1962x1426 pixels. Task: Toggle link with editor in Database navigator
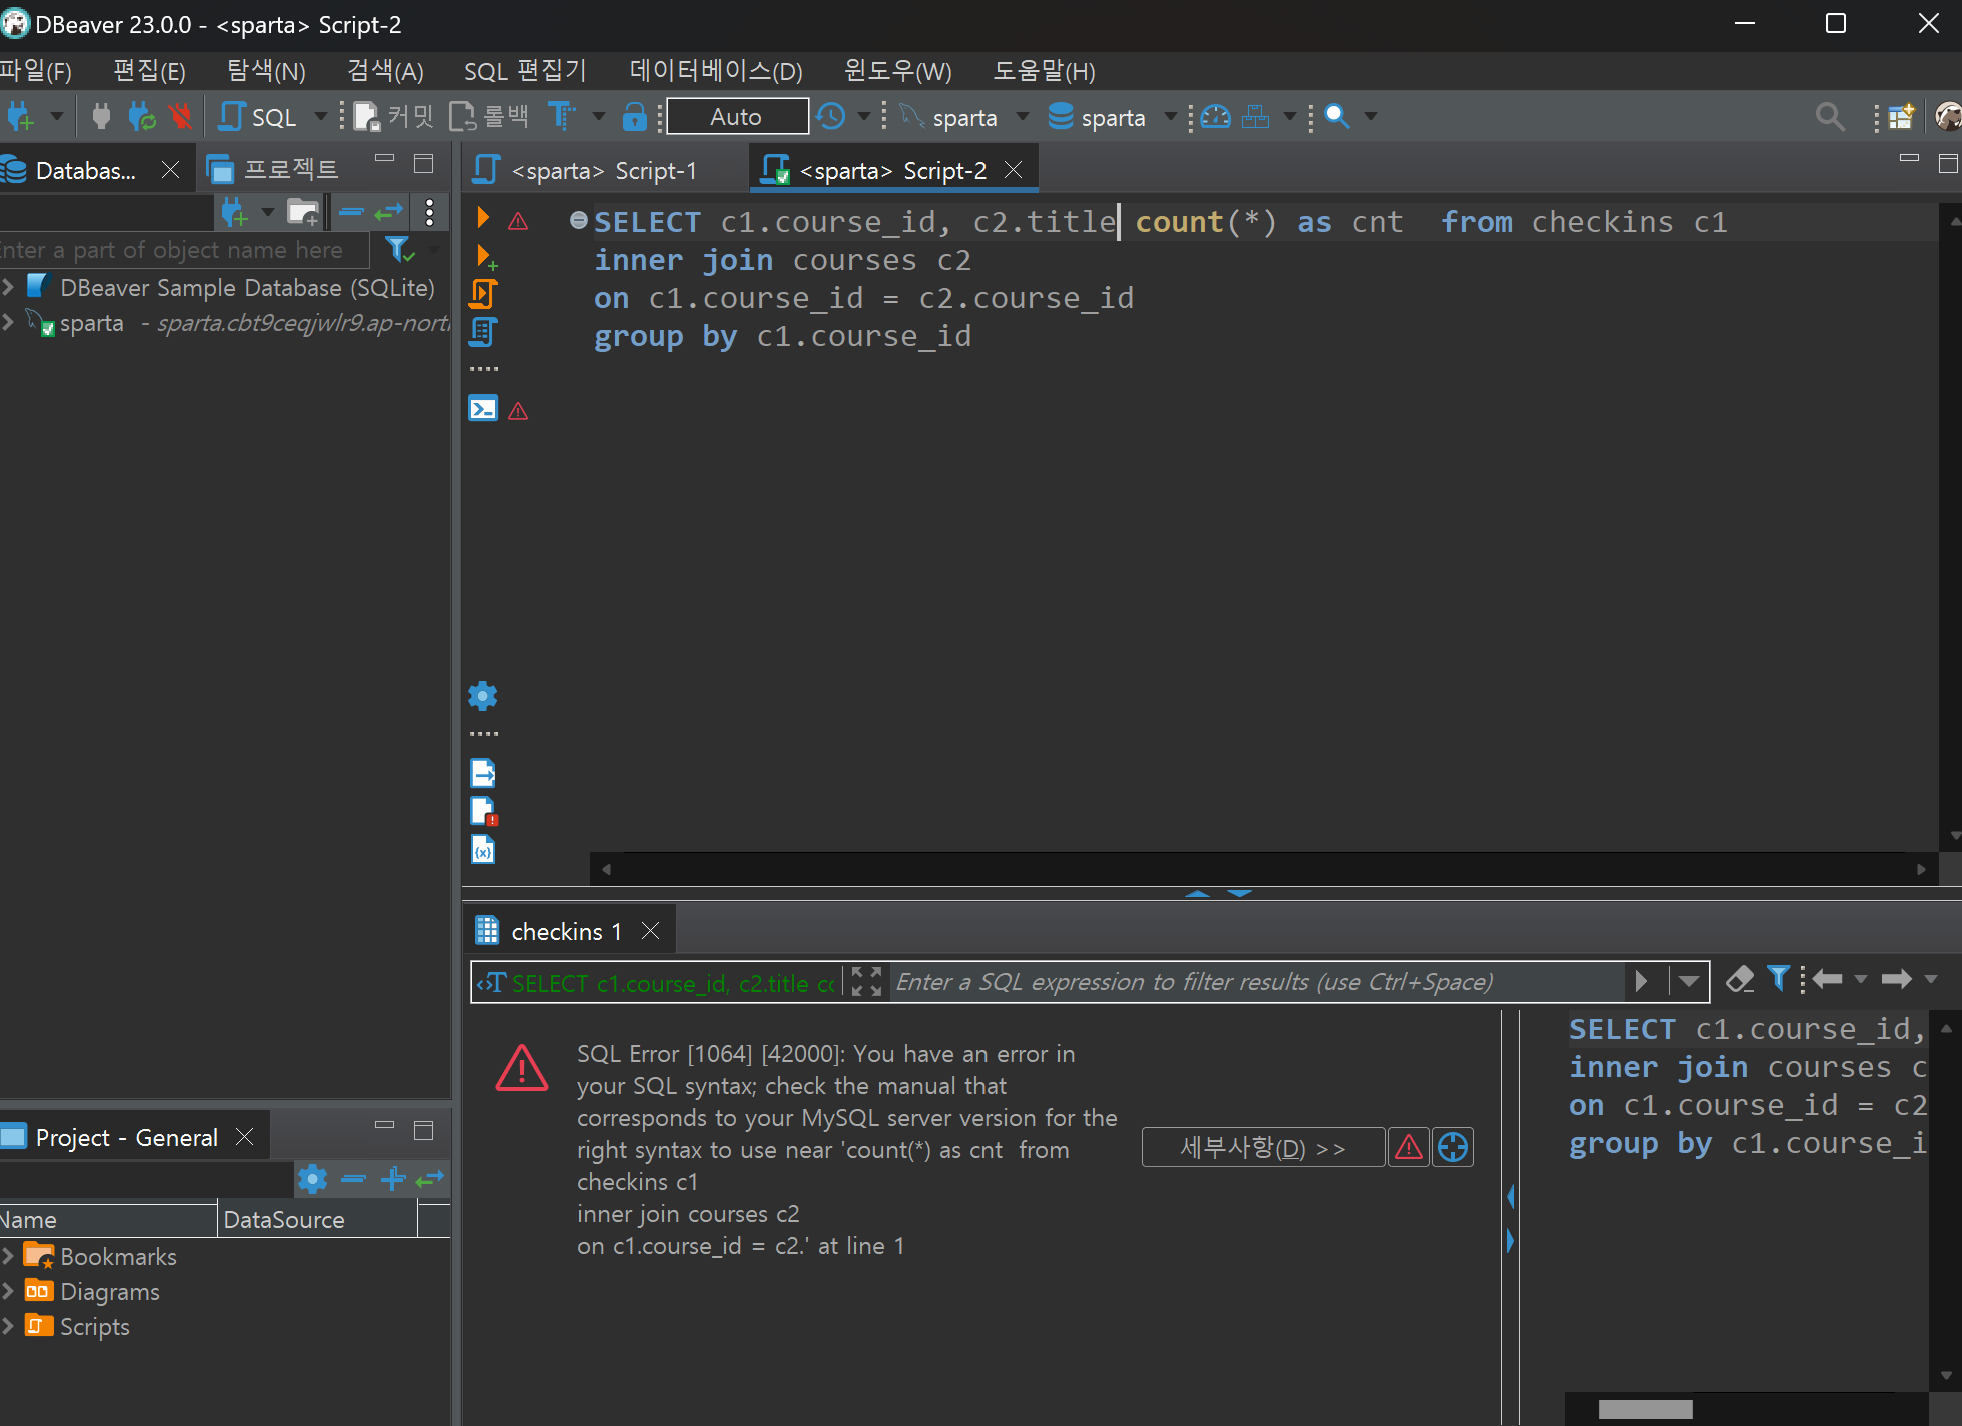pos(389,212)
